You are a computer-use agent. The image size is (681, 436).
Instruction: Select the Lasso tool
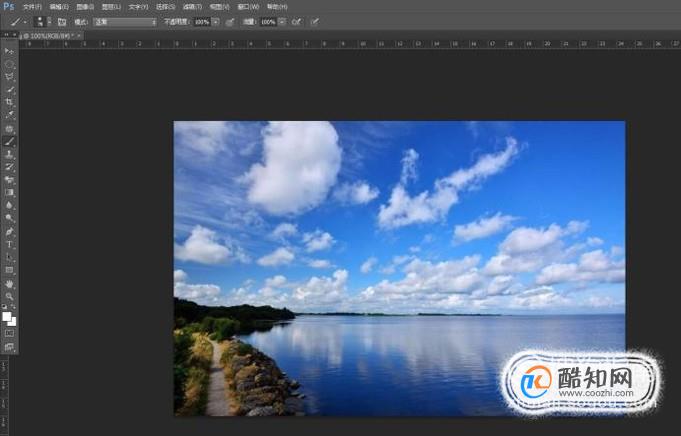(x=9, y=77)
